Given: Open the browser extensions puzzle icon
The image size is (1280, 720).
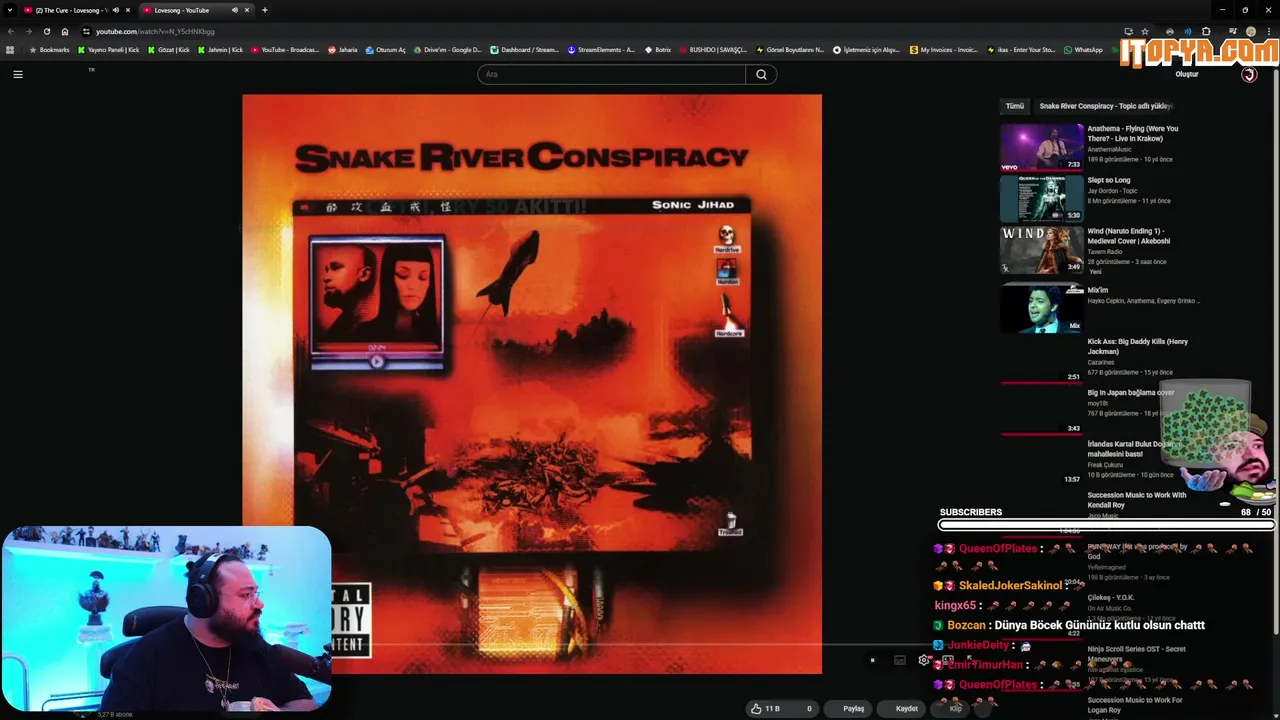Looking at the screenshot, I should point(1206,31).
